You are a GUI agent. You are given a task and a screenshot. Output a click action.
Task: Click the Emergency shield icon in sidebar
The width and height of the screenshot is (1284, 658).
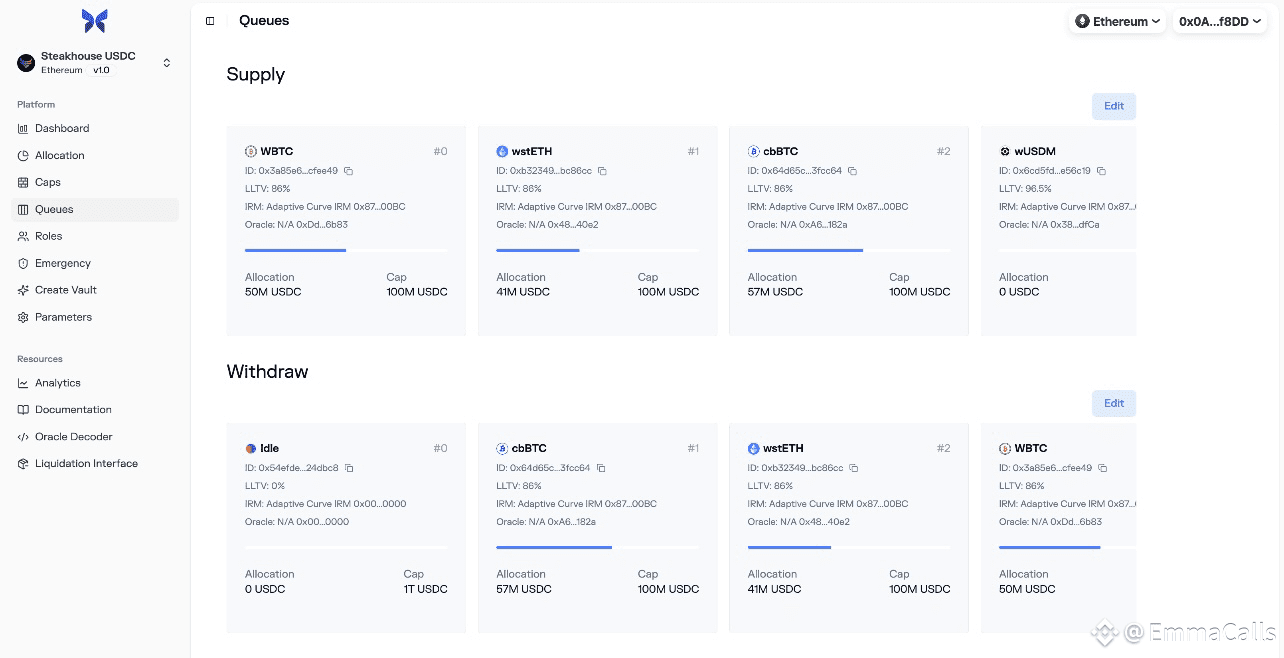pos(24,263)
